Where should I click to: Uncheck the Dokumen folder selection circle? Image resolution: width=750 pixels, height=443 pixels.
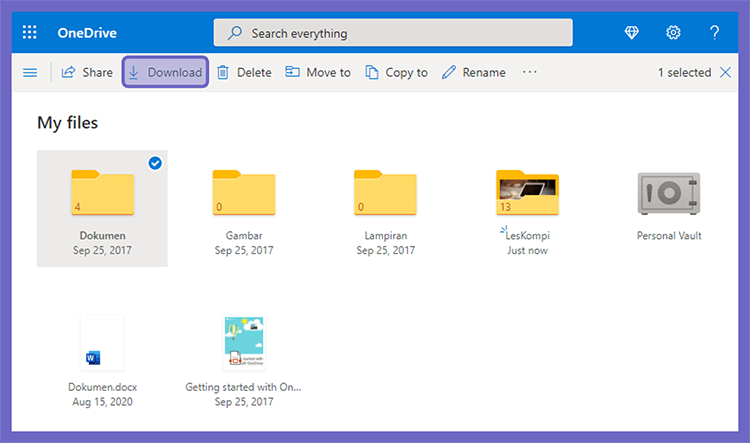(155, 163)
